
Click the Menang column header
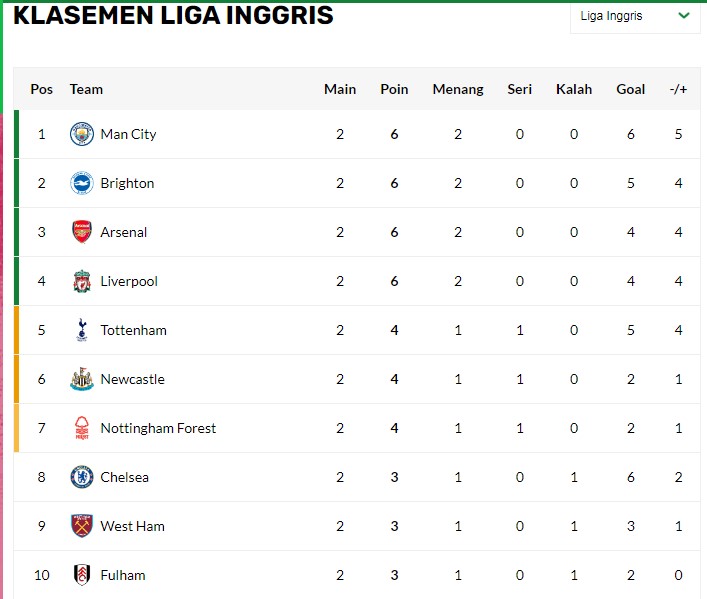(x=458, y=89)
